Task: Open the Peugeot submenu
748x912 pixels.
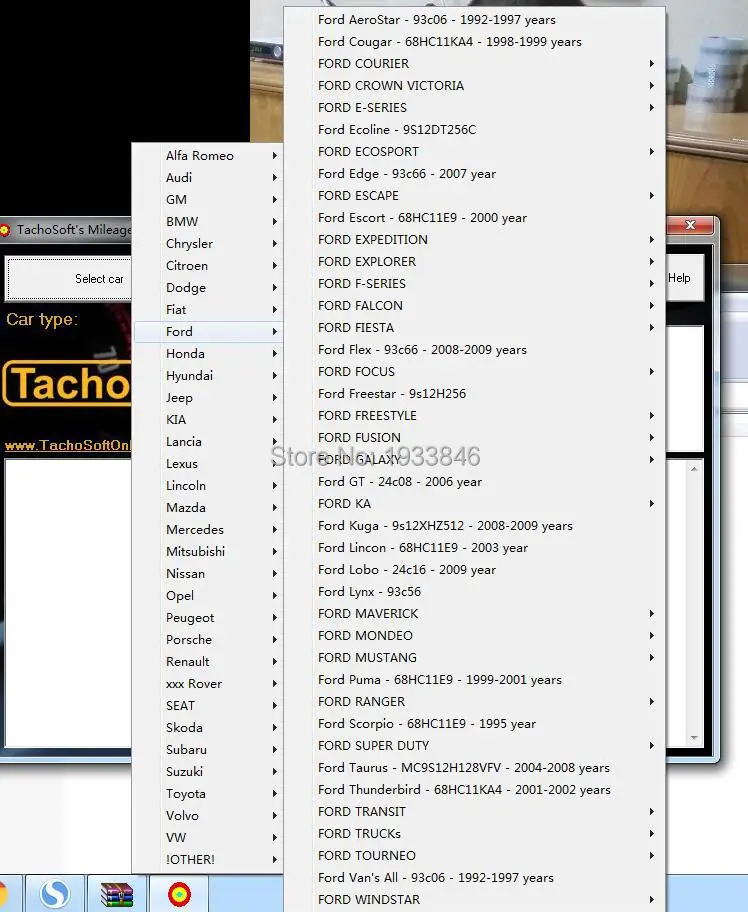Action: [208, 618]
